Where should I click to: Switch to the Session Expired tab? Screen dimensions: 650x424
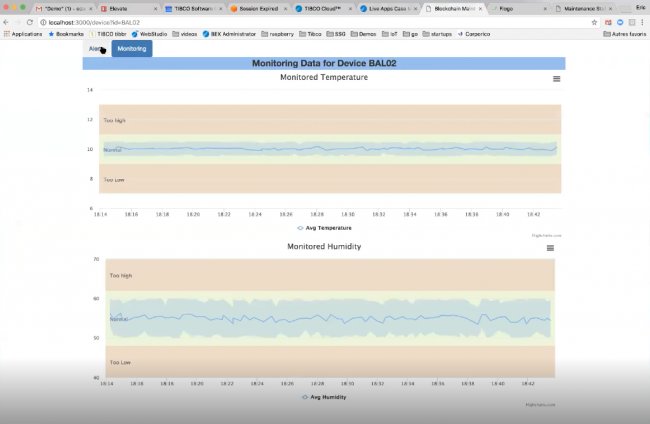point(259,8)
